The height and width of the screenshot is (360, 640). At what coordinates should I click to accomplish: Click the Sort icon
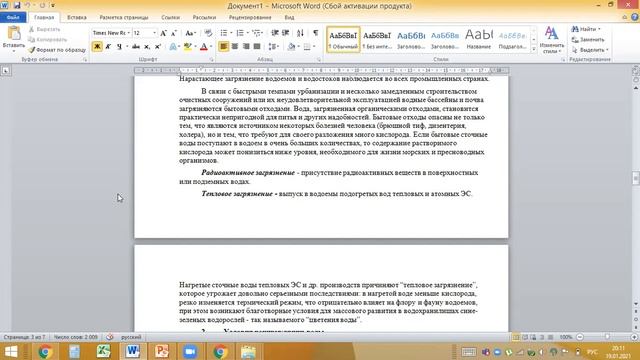pyautogui.click(x=300, y=33)
